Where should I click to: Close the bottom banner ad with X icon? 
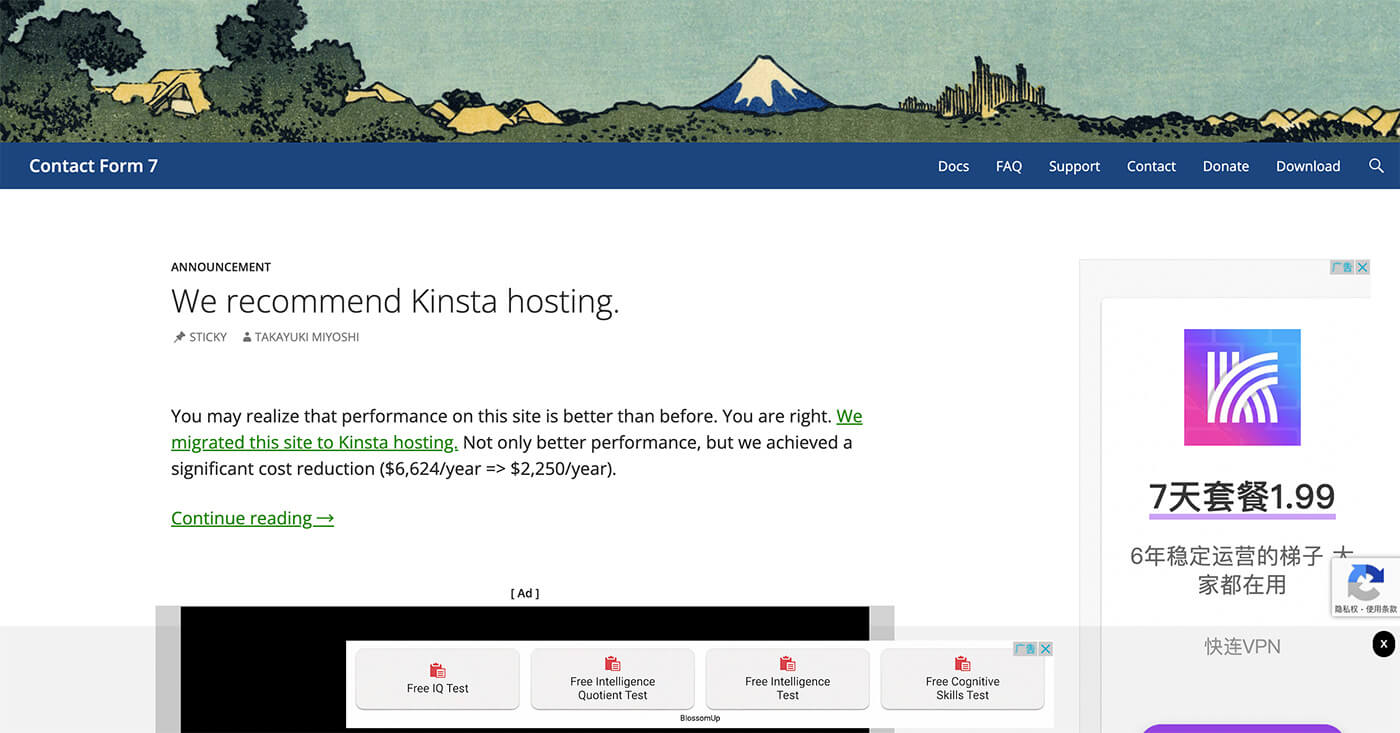(x=1046, y=649)
